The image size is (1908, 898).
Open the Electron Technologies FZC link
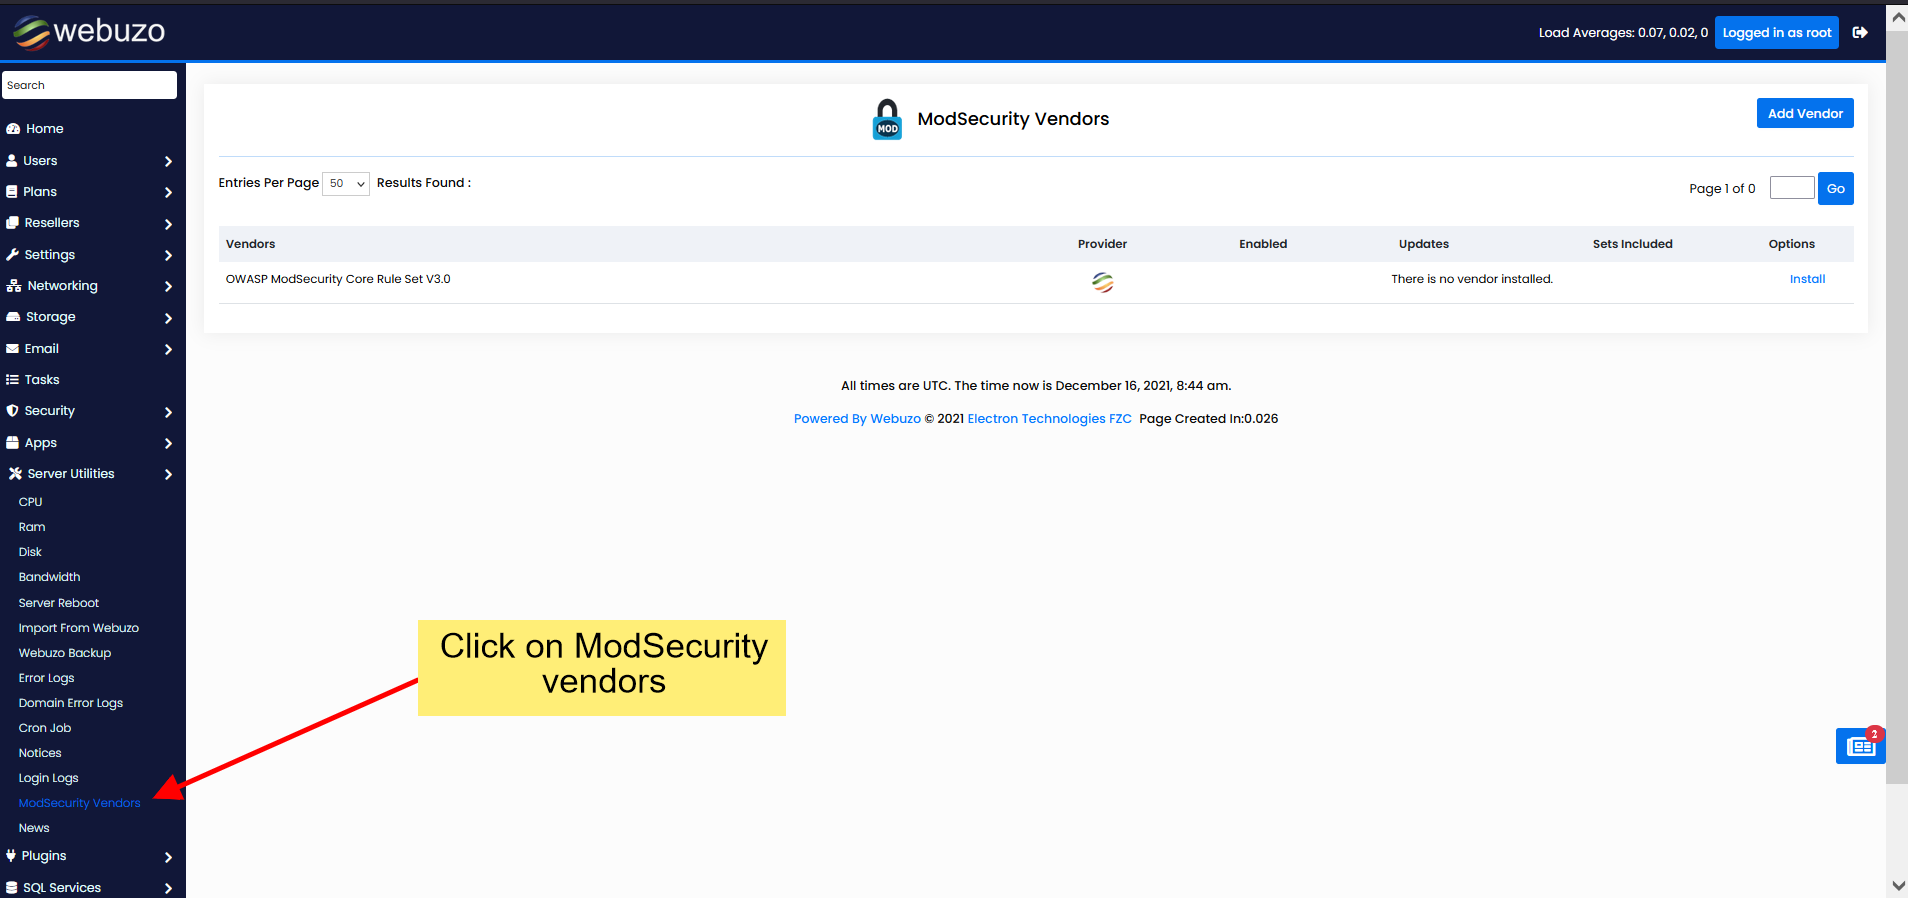coord(1049,419)
